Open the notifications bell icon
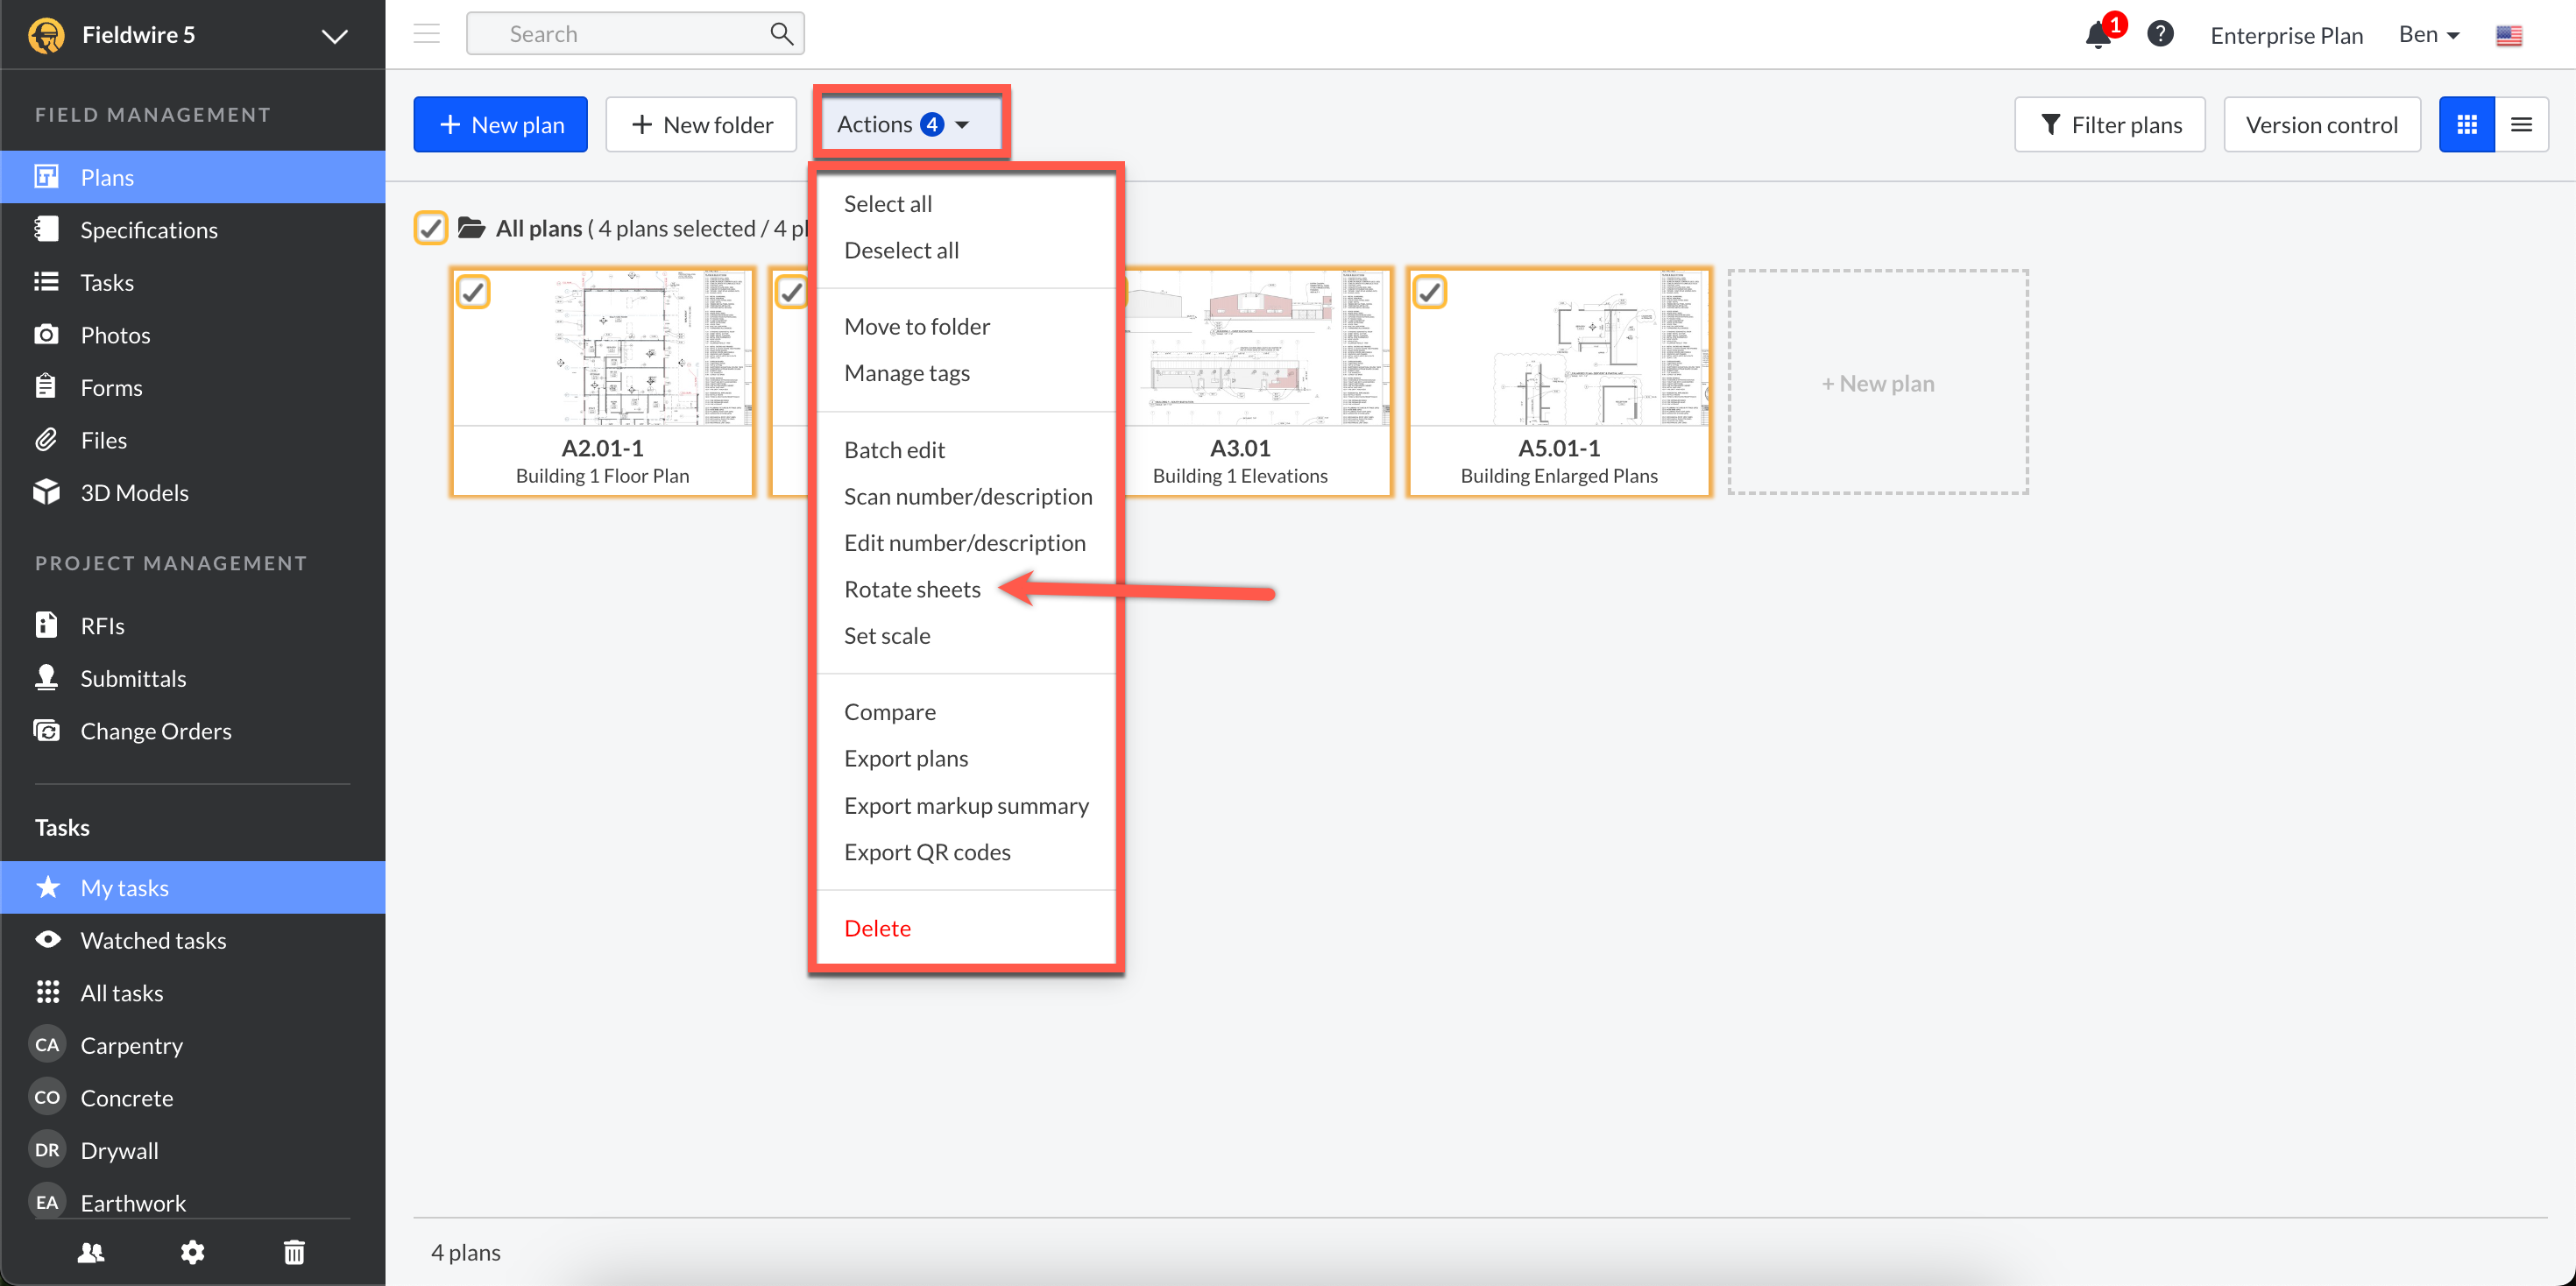This screenshot has width=2576, height=1286. coord(2097,36)
